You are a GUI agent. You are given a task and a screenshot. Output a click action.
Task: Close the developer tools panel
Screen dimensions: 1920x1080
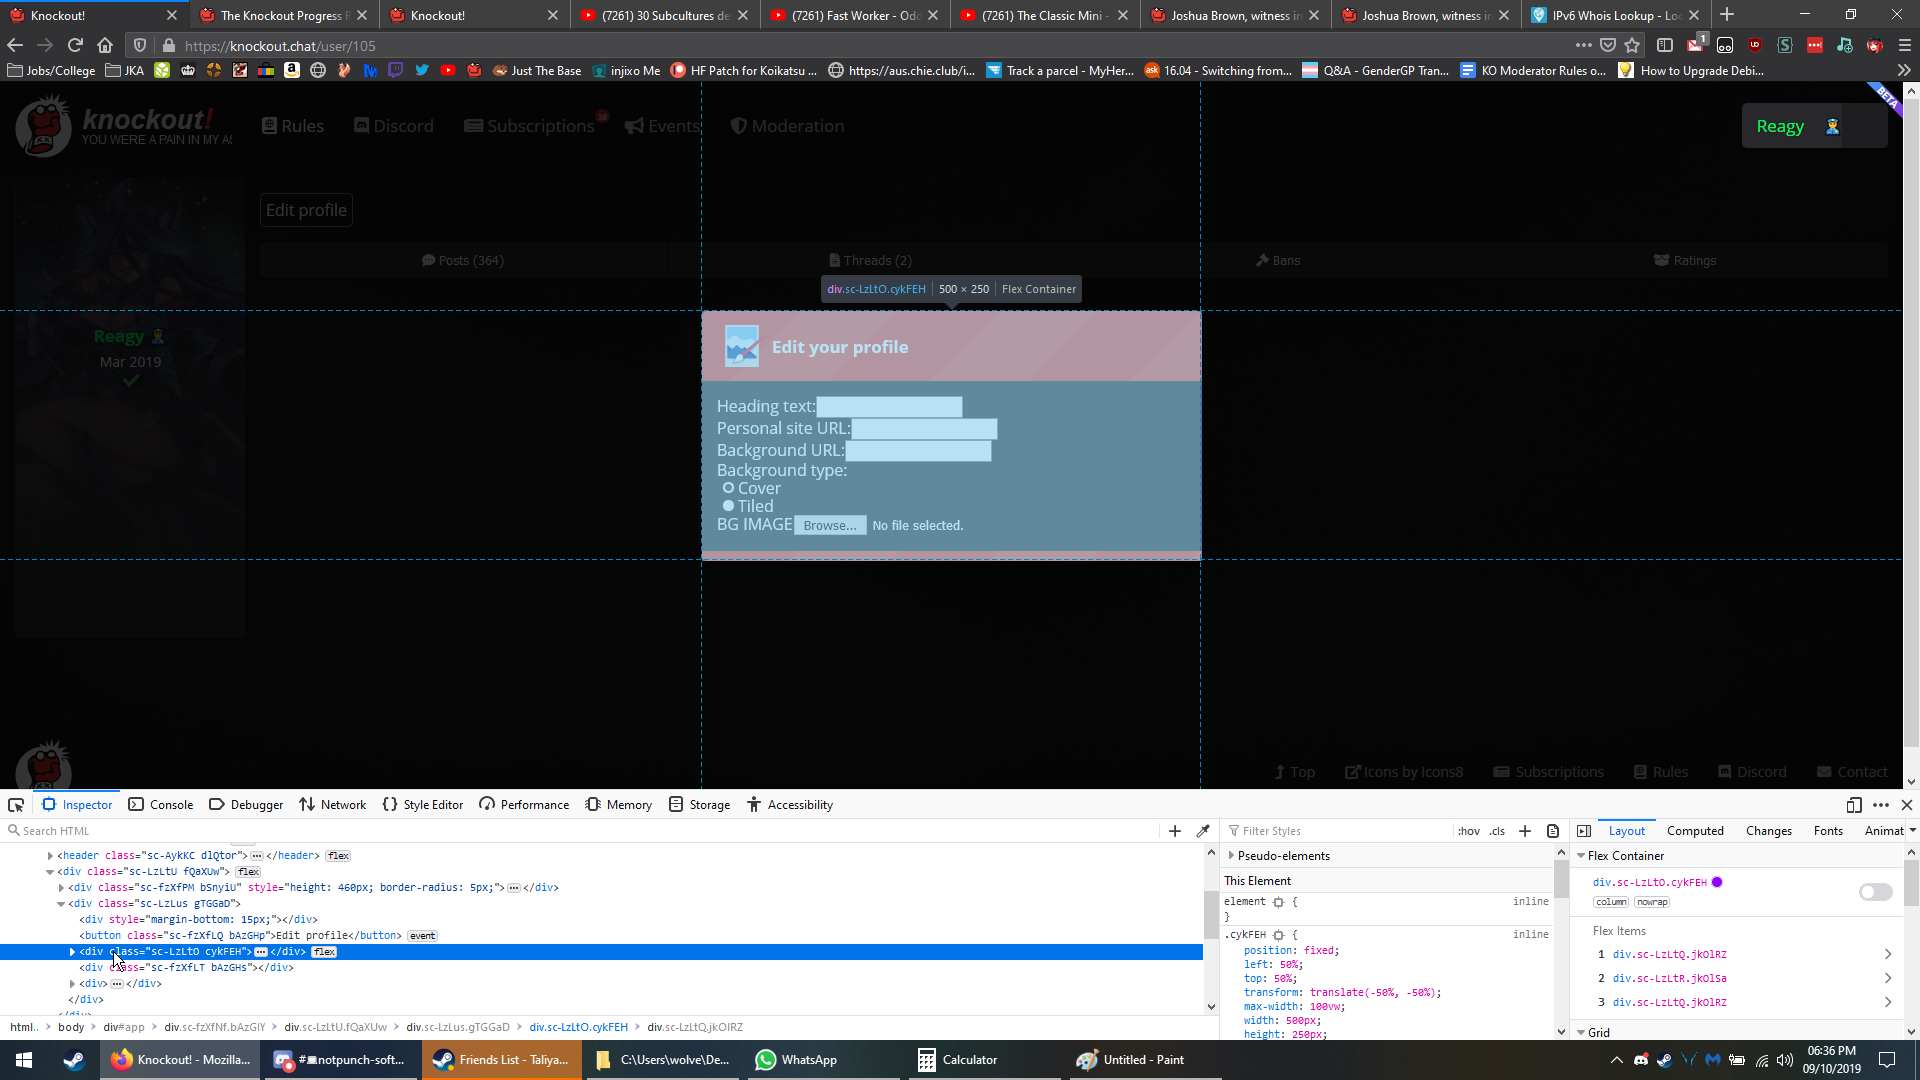(1907, 805)
